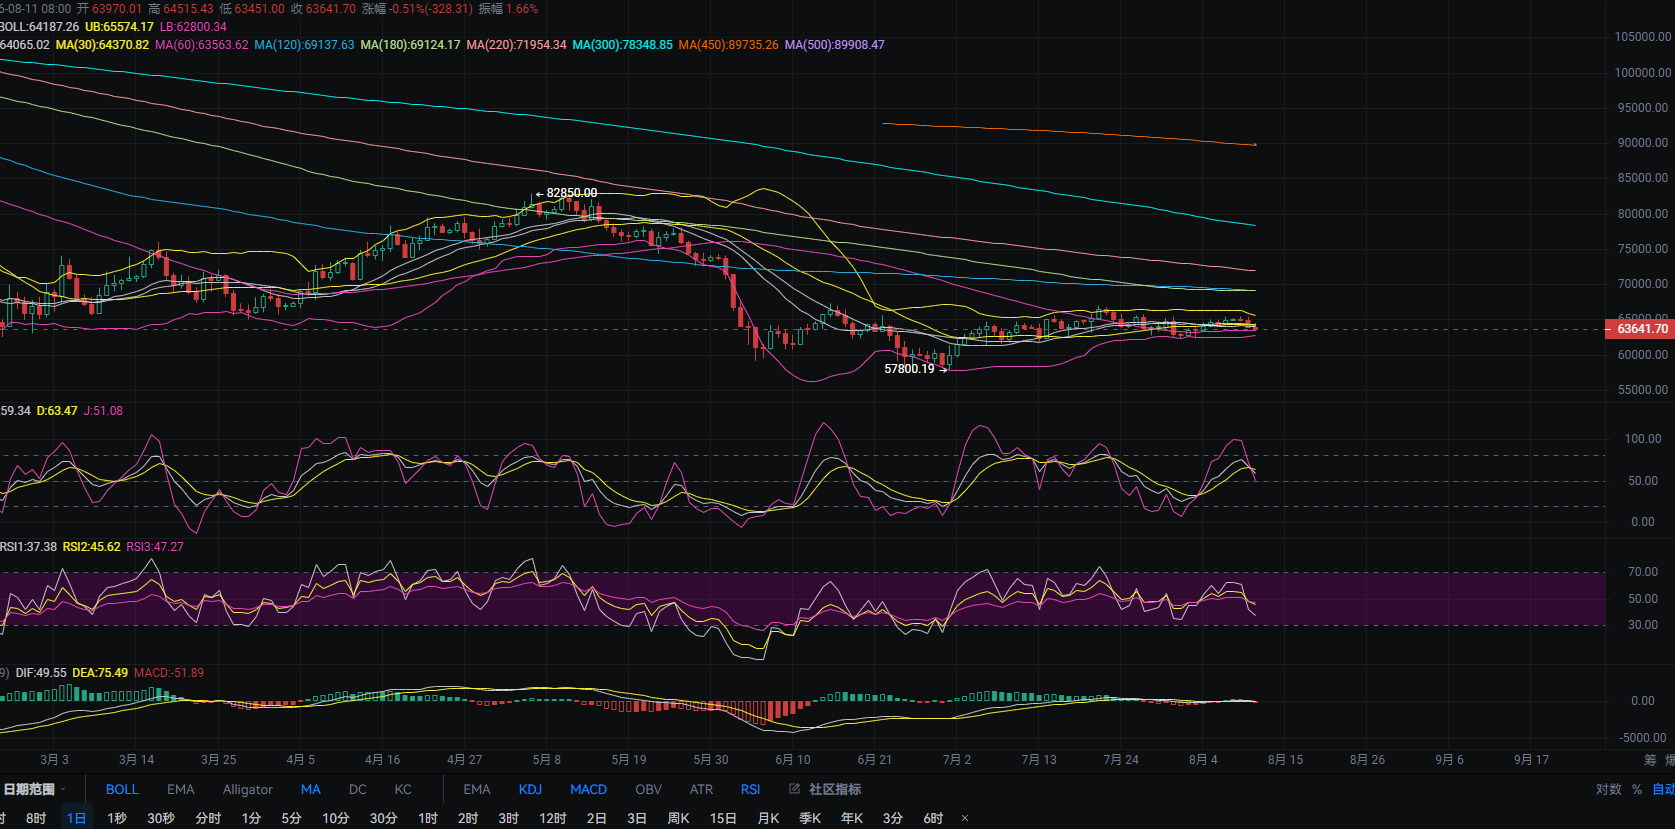Click the MA(120):69137.63 legend label
This screenshot has width=1675, height=829.
click(304, 45)
